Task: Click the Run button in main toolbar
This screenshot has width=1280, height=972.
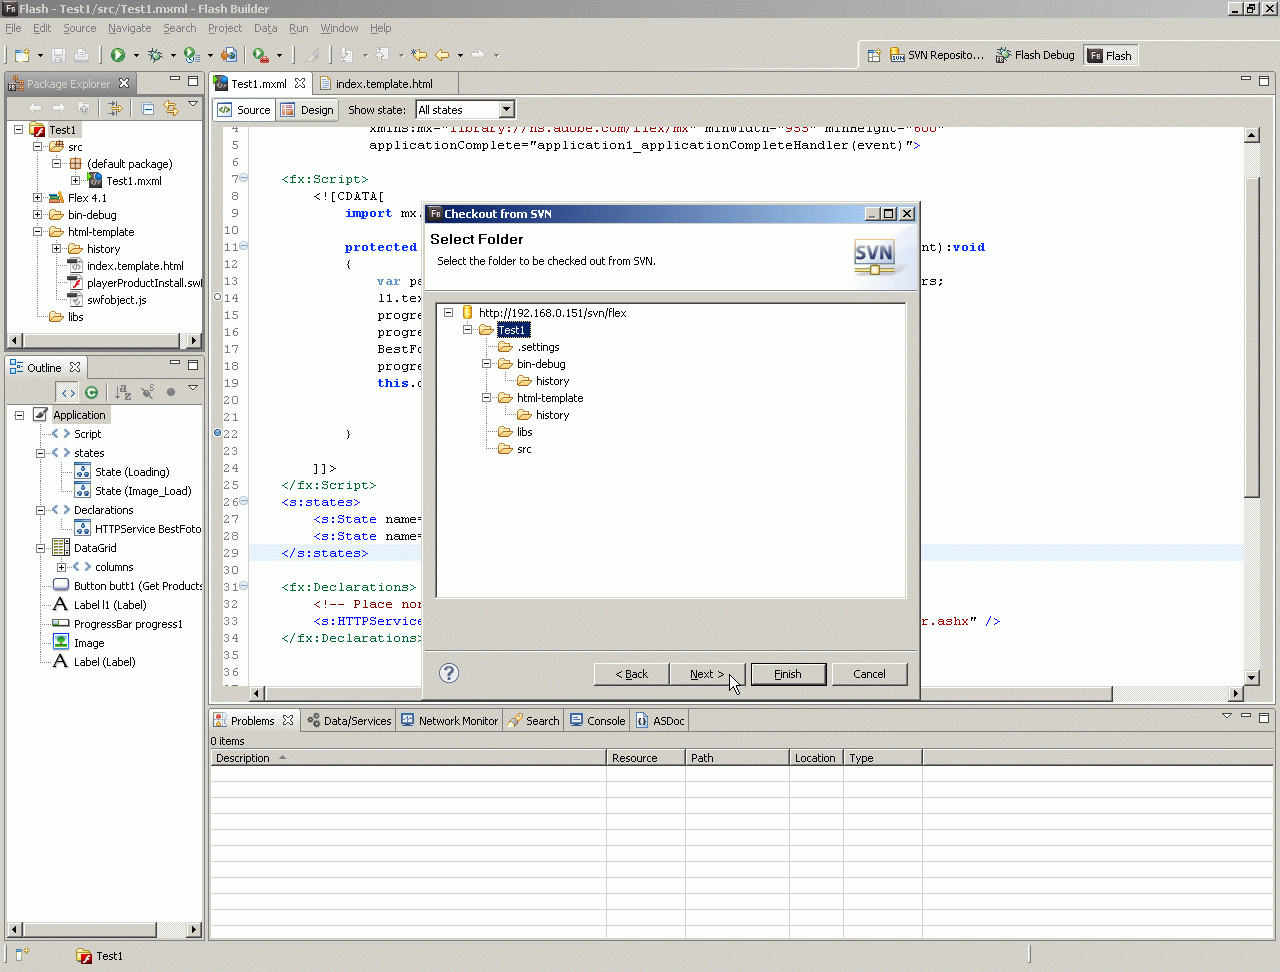Action: 118,55
